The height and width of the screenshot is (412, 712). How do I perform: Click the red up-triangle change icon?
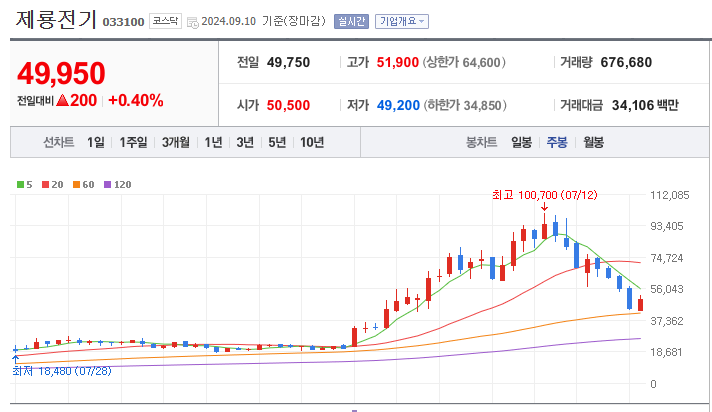point(62,100)
